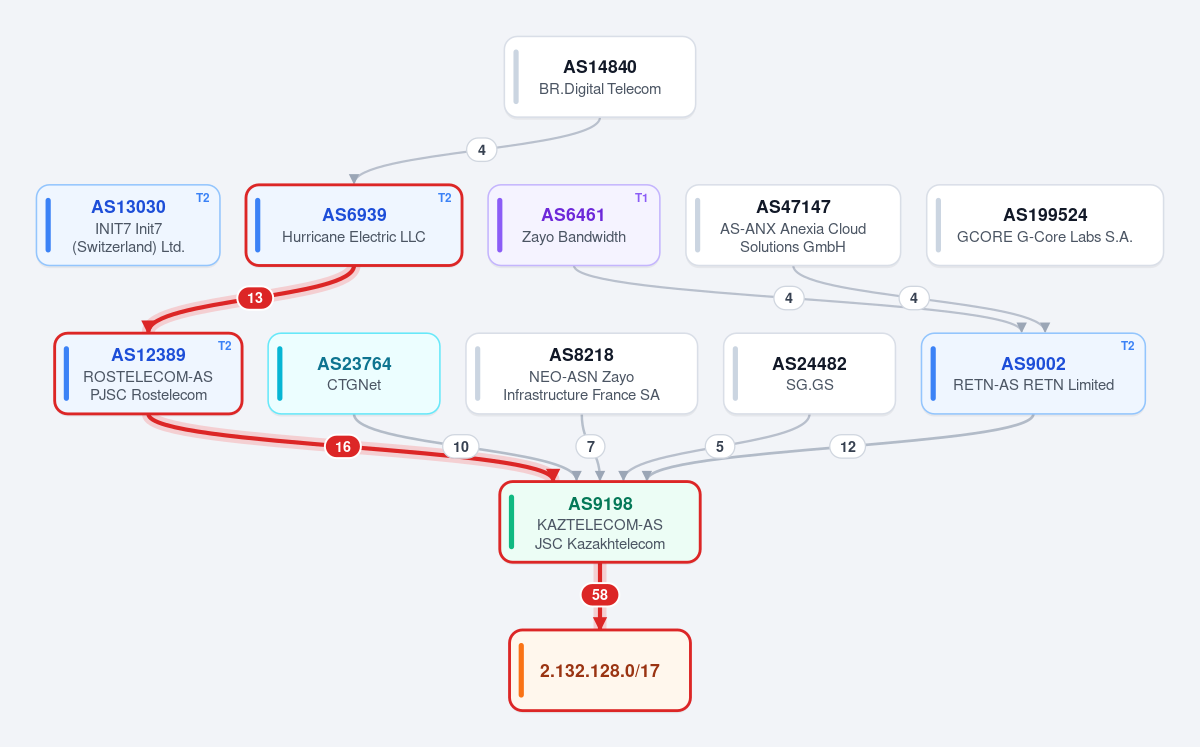Click the 10 edge label from CTGNet
The width and height of the screenshot is (1200, 747).
(460, 447)
